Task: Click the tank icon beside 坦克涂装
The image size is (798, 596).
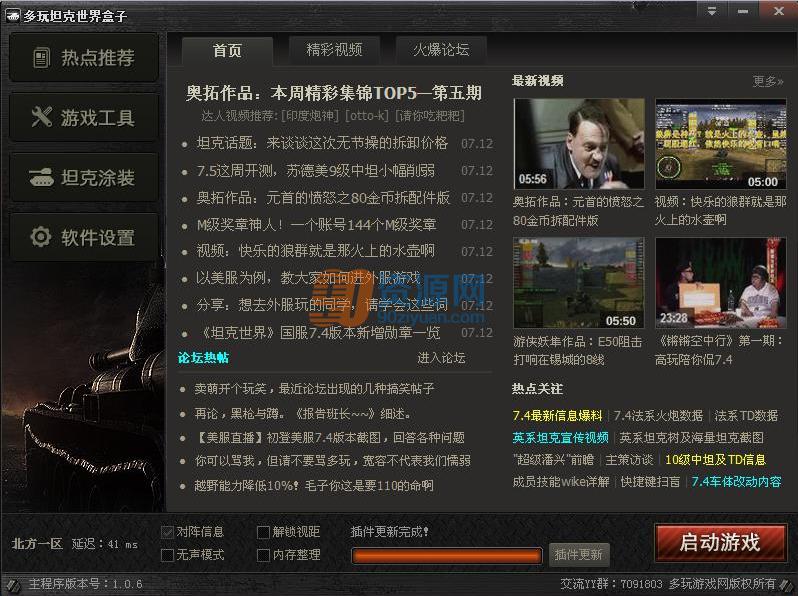Action: 42,177
